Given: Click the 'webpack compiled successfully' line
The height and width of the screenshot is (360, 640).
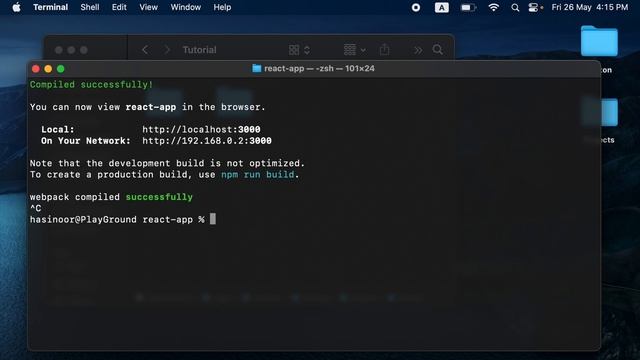Looking at the screenshot, I should 111,197.
